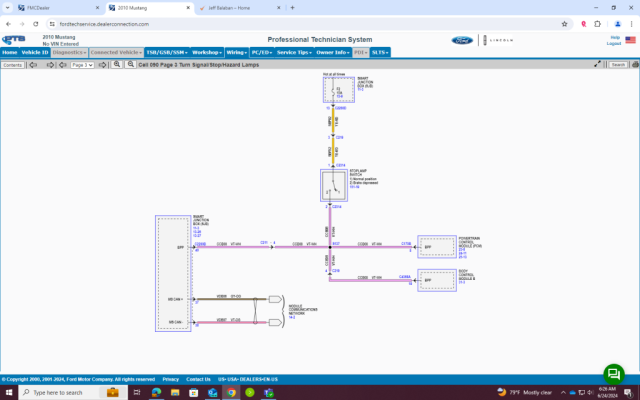This screenshot has height=400, width=640.
Task: Click the Stoplamp Switch component box
Action: coord(334,185)
